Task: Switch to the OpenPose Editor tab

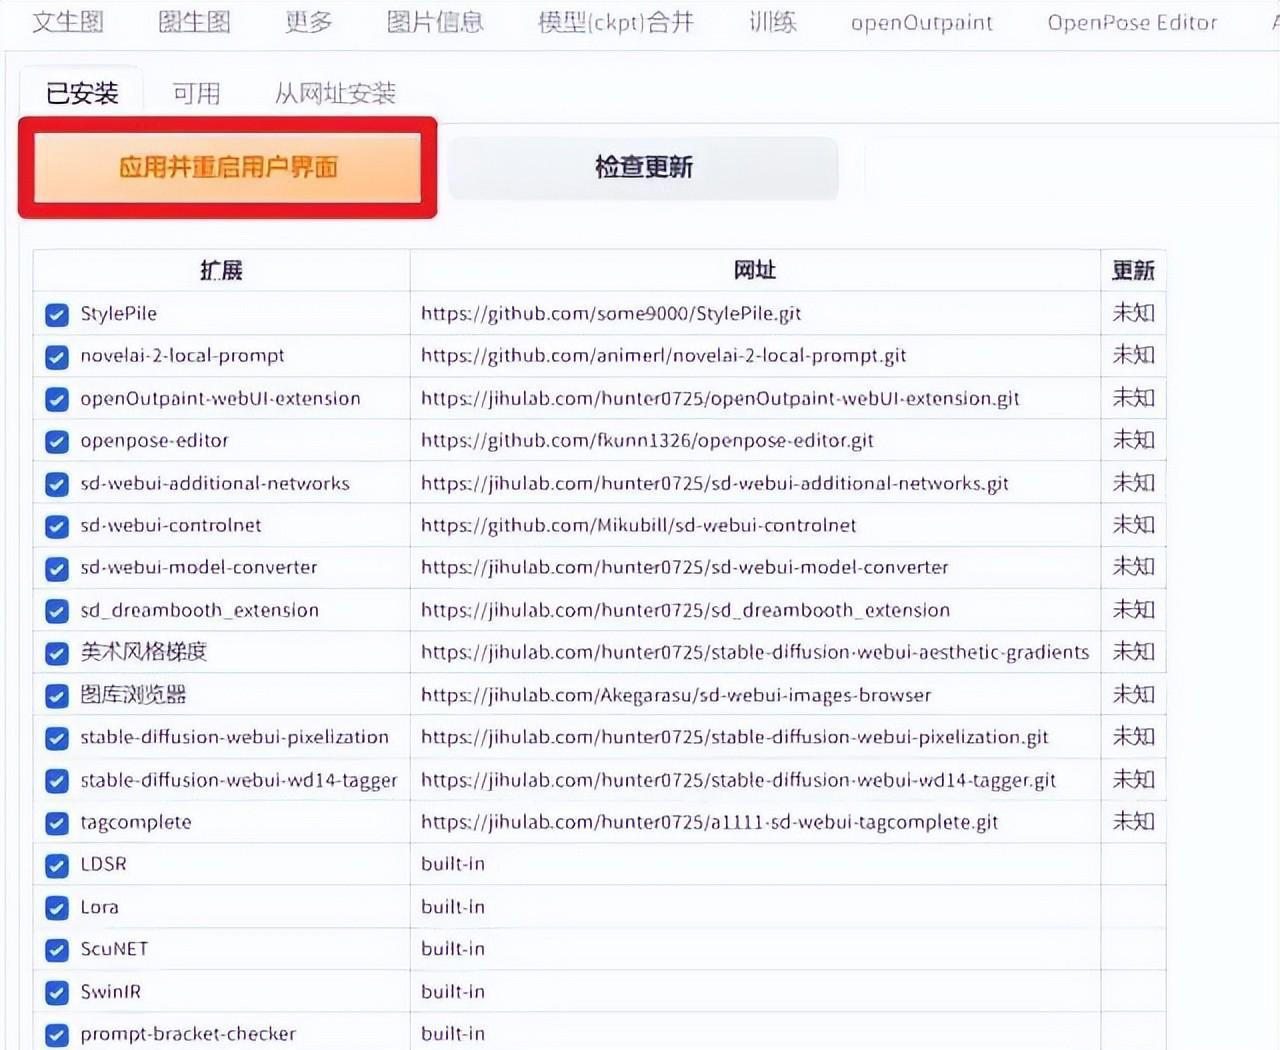Action: tap(1132, 22)
